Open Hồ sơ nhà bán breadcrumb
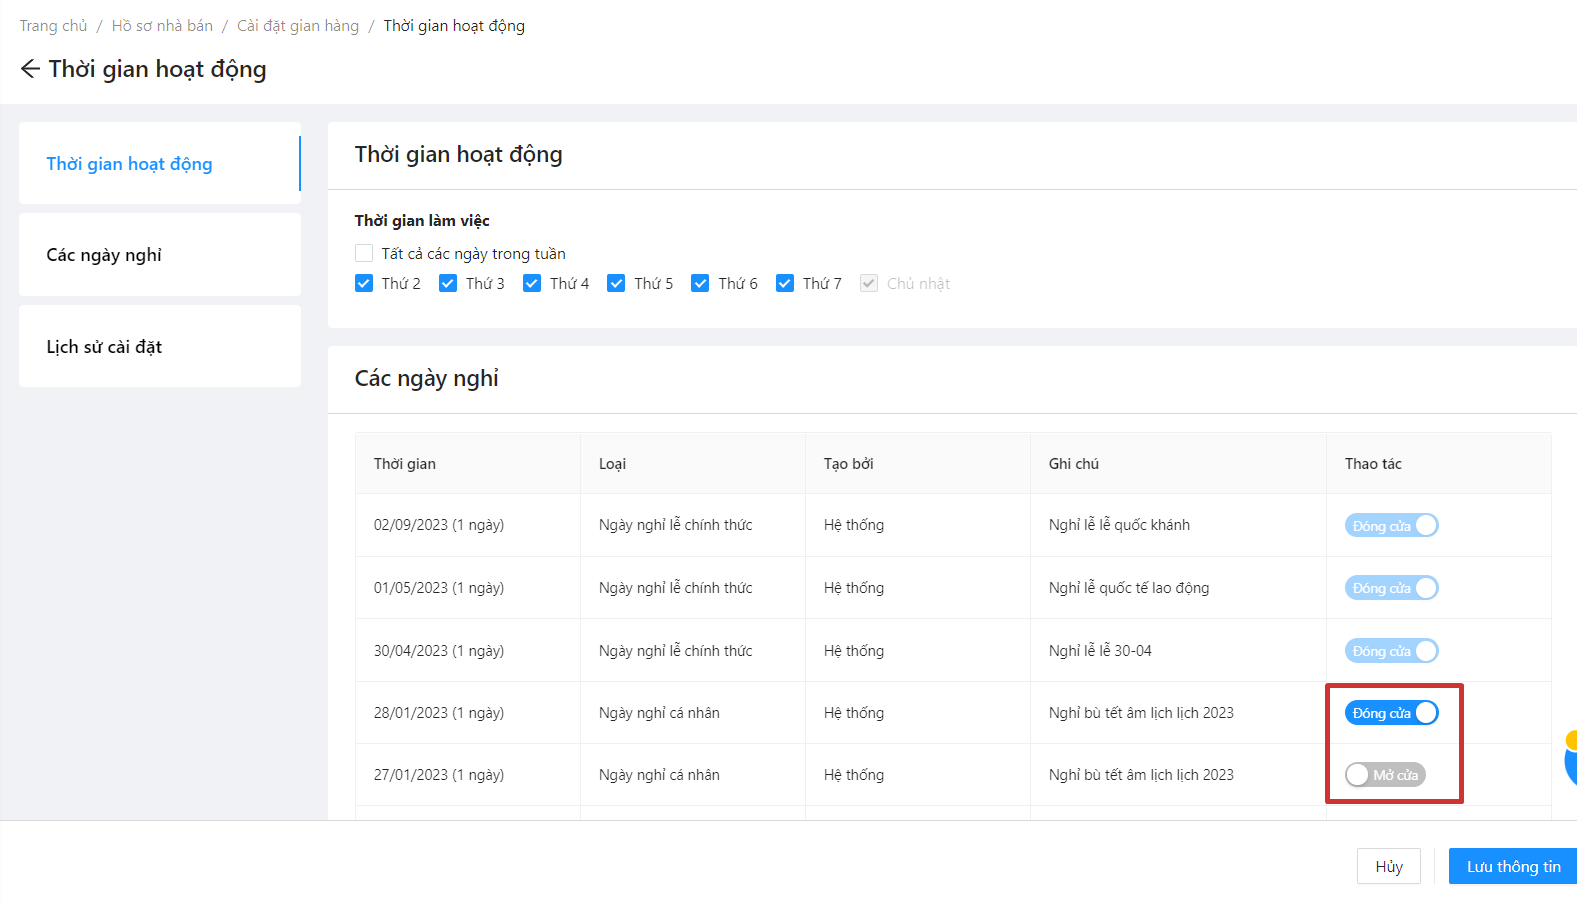The width and height of the screenshot is (1577, 903). (x=162, y=26)
